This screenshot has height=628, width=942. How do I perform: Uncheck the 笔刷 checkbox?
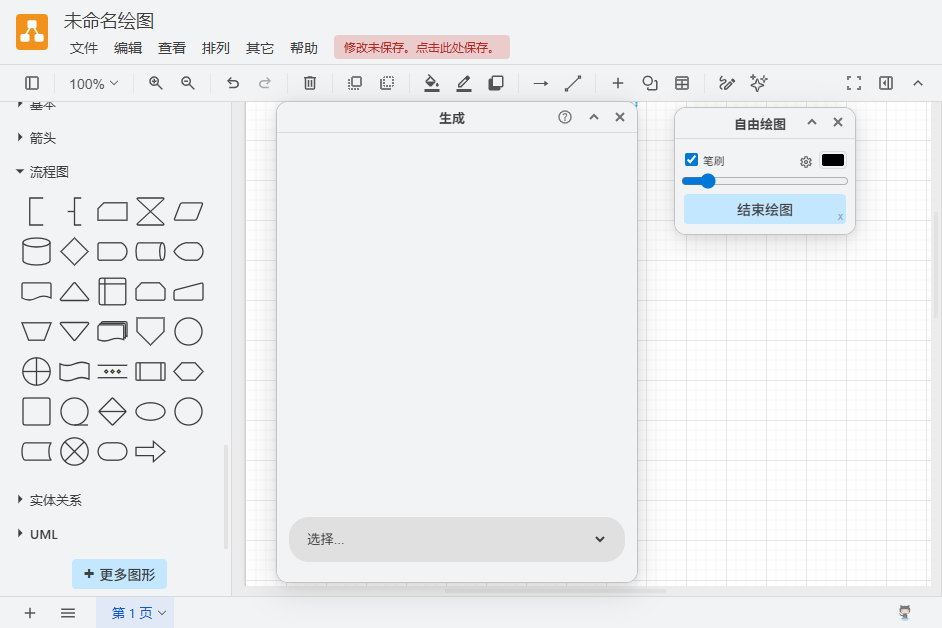click(x=691, y=159)
